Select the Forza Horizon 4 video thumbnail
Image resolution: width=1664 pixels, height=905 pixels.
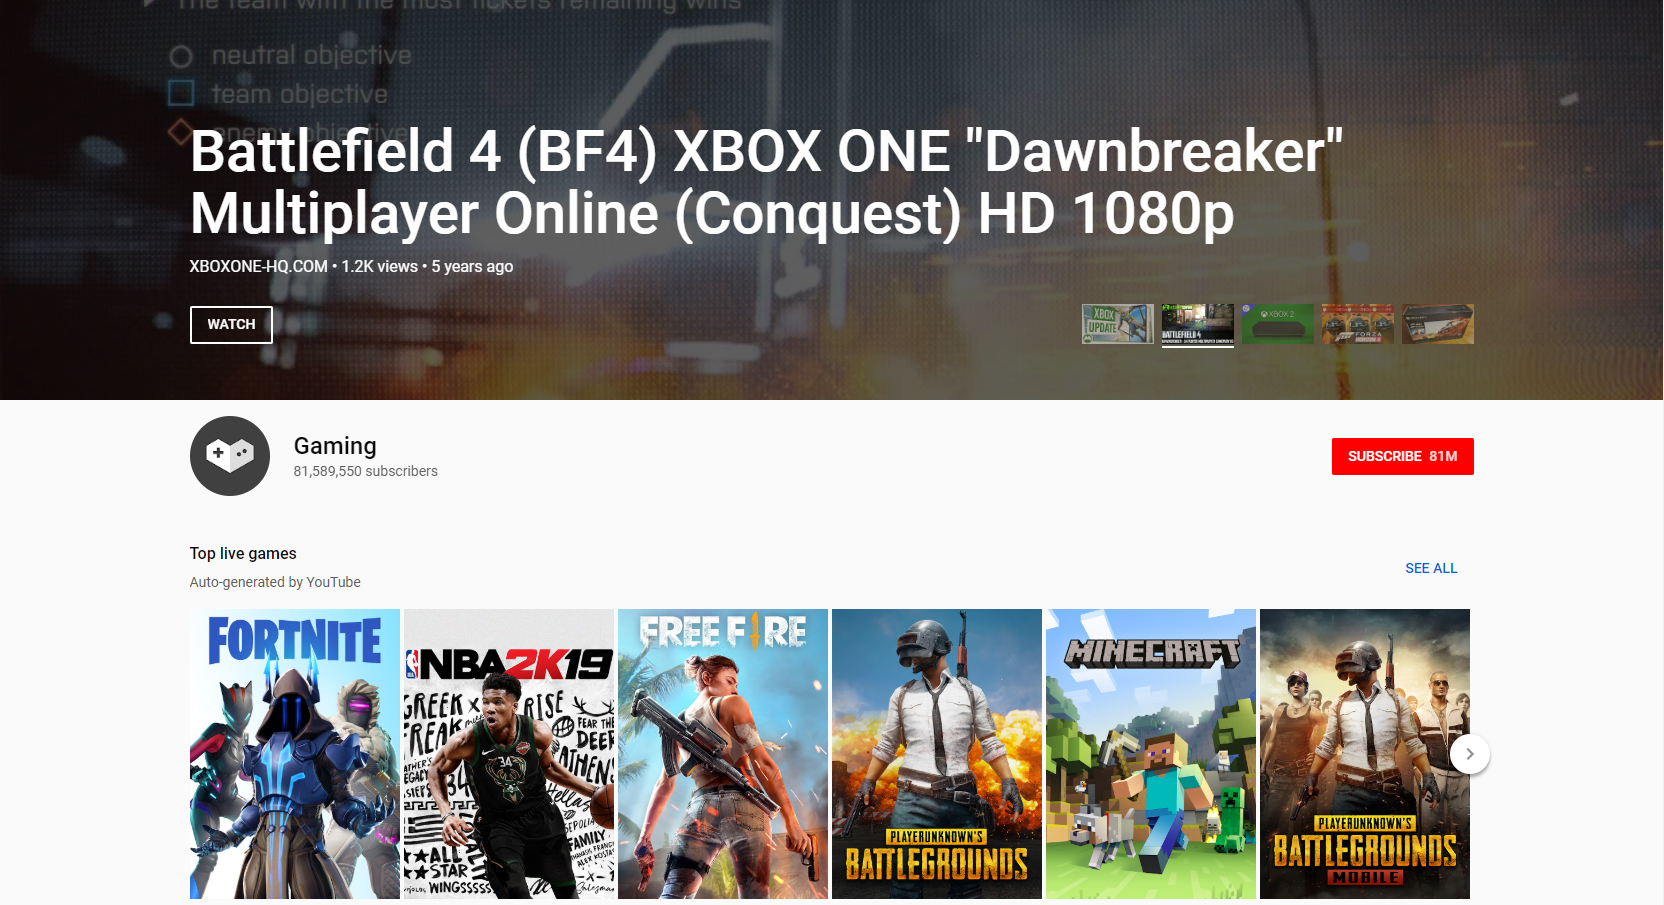pyautogui.click(x=1358, y=324)
